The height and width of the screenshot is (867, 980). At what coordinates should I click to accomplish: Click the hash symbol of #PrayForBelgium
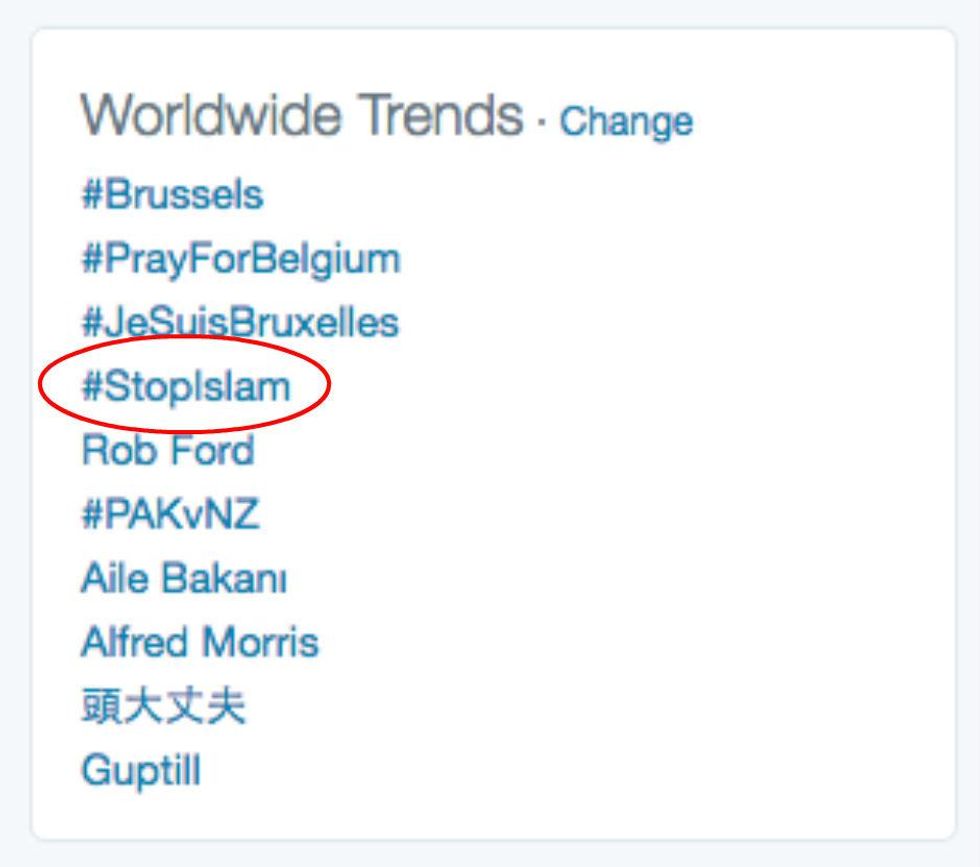coord(92,258)
